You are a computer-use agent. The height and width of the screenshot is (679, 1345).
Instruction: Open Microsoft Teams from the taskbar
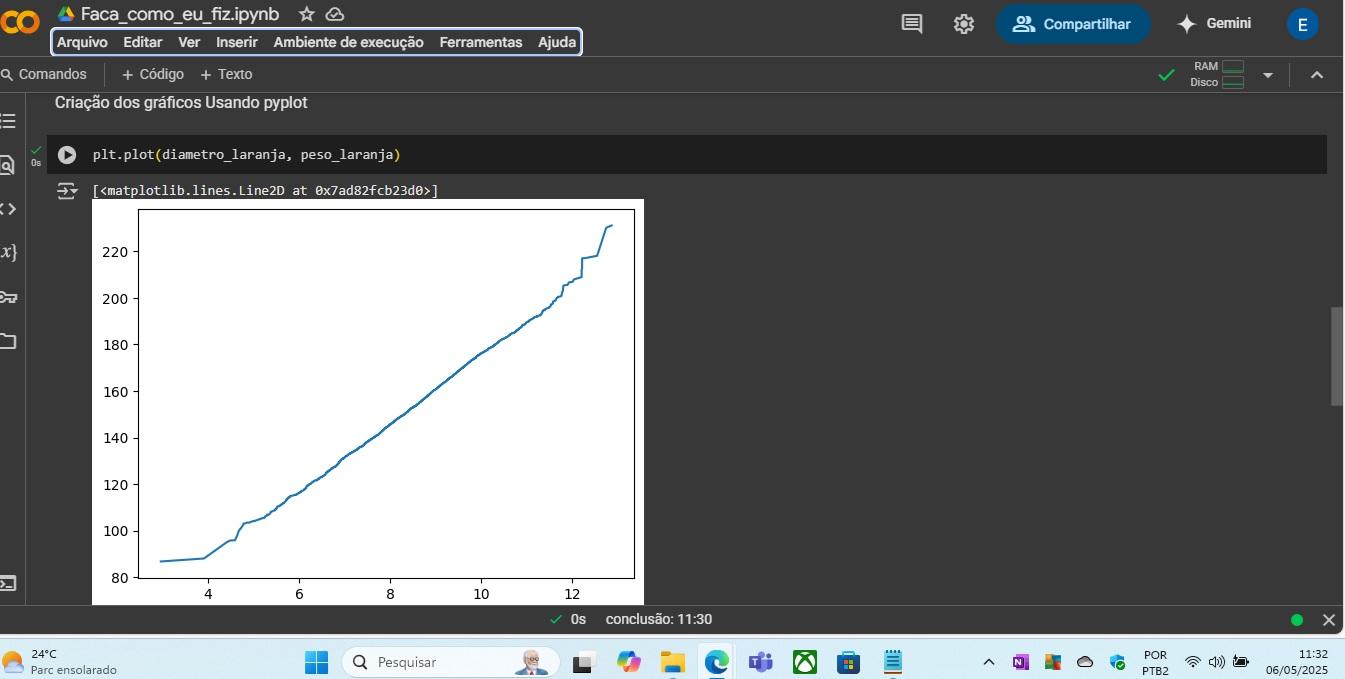pyautogui.click(x=760, y=662)
